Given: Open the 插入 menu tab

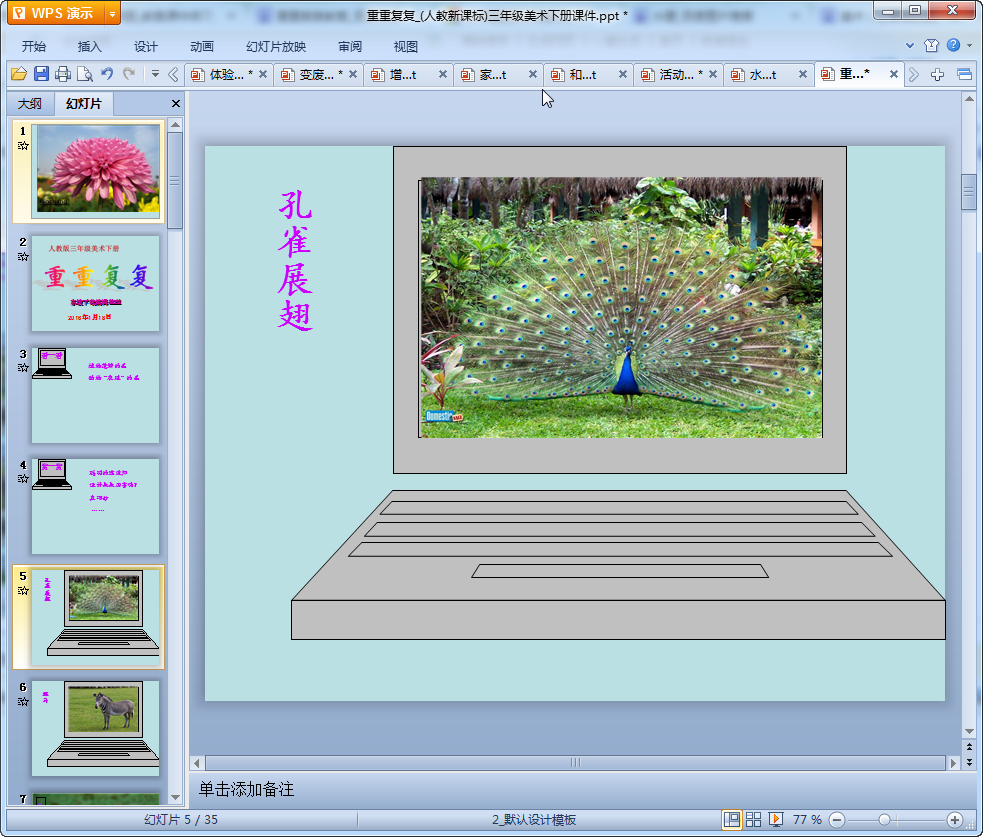Looking at the screenshot, I should tap(89, 46).
